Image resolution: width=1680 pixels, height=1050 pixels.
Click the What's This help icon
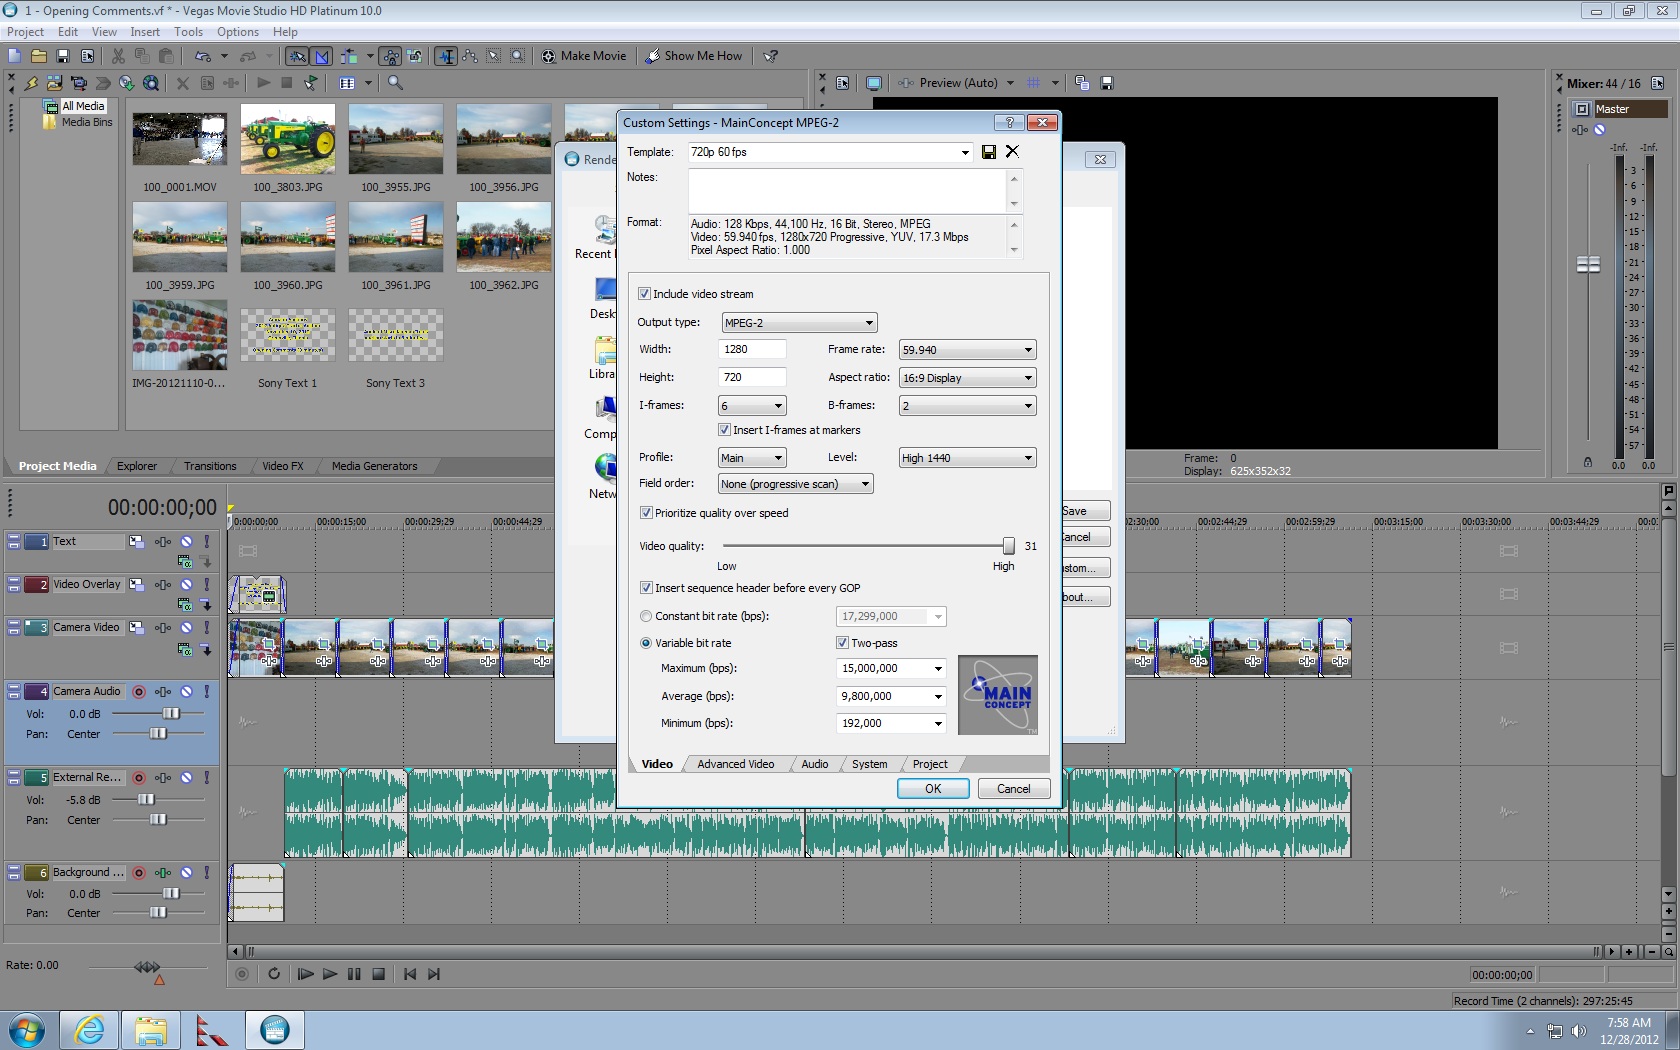coord(771,56)
